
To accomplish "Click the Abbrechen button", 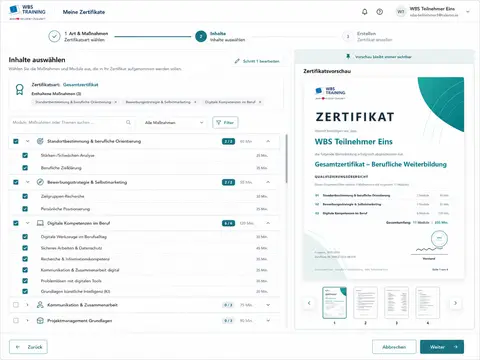I will tap(394, 347).
